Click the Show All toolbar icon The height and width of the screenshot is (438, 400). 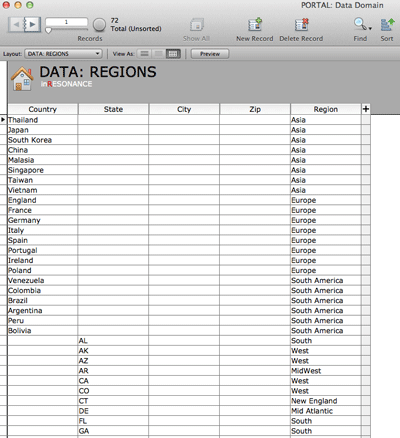[197, 25]
